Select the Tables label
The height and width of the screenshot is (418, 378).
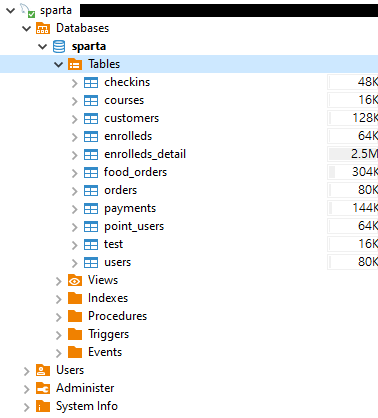click(104, 64)
